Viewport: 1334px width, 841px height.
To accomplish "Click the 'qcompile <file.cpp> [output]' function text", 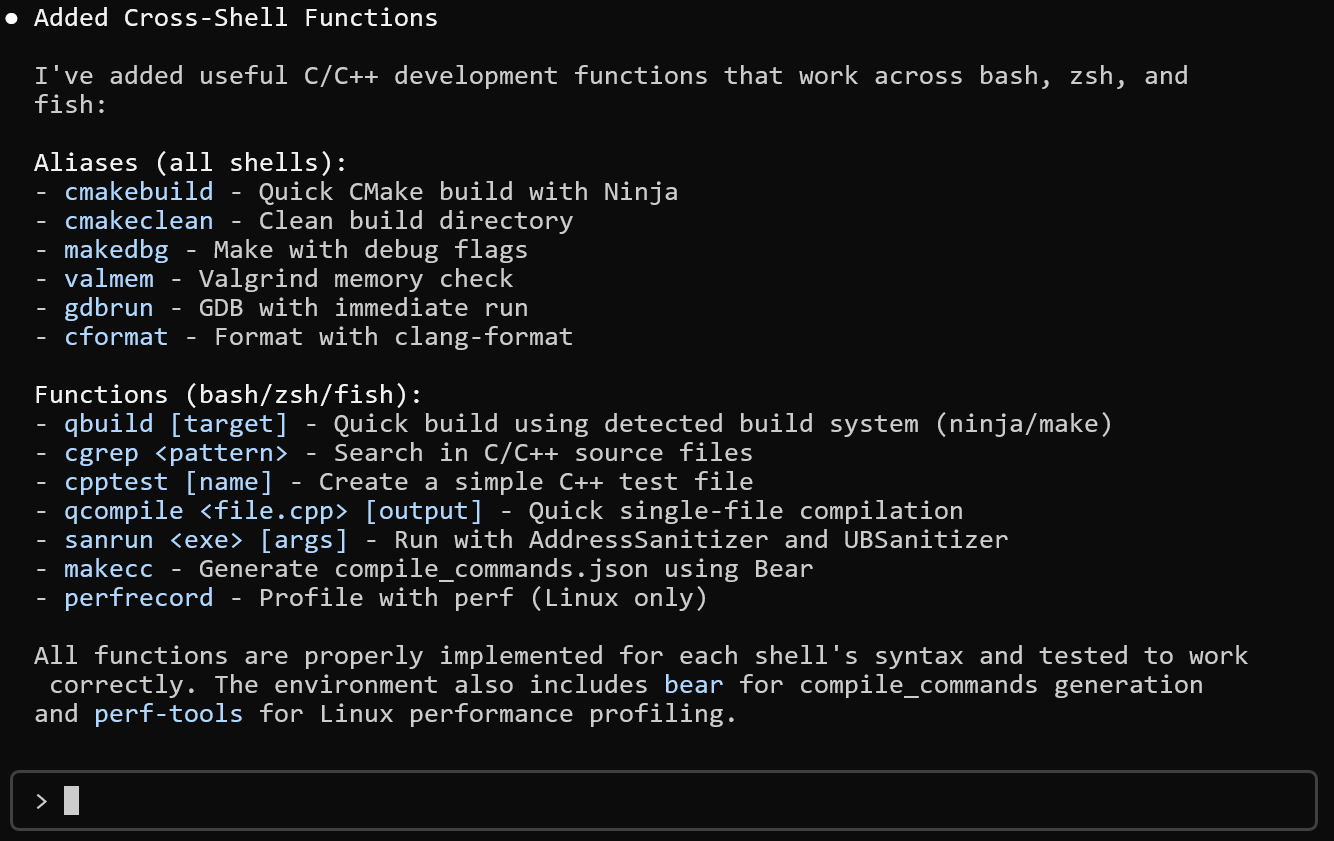I will coord(273,511).
